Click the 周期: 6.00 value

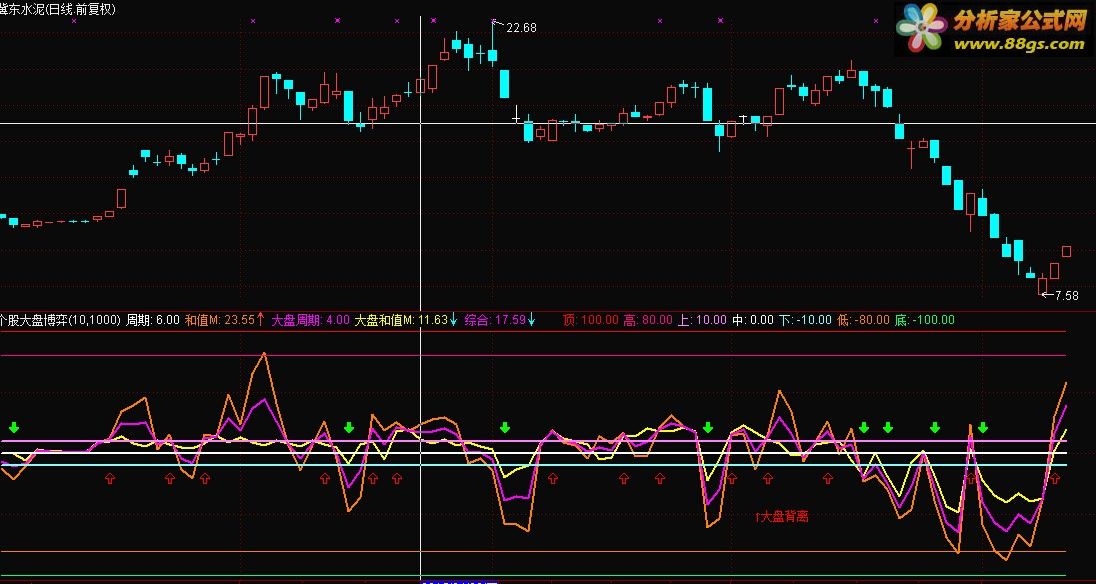pyautogui.click(x=152, y=320)
